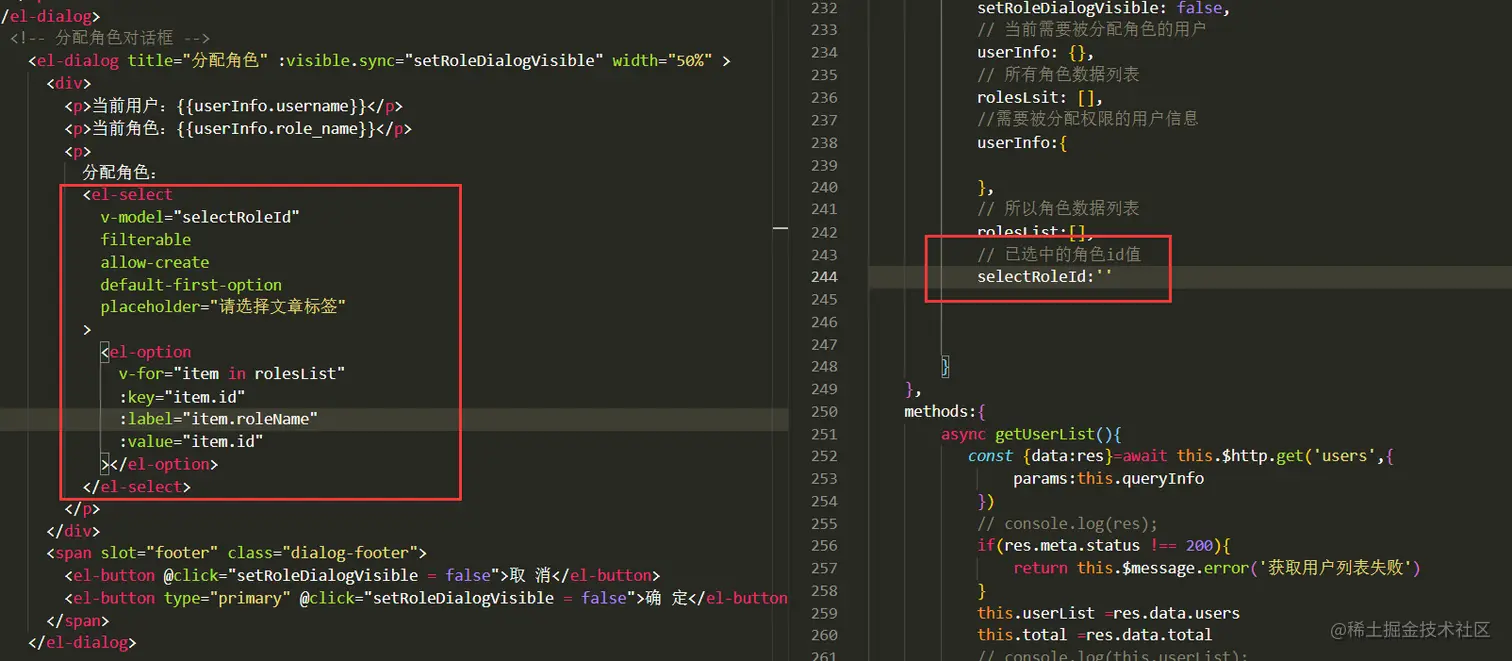The image size is (1512, 661).
Task: Click the 'methods:{' line
Action: [x=945, y=411]
